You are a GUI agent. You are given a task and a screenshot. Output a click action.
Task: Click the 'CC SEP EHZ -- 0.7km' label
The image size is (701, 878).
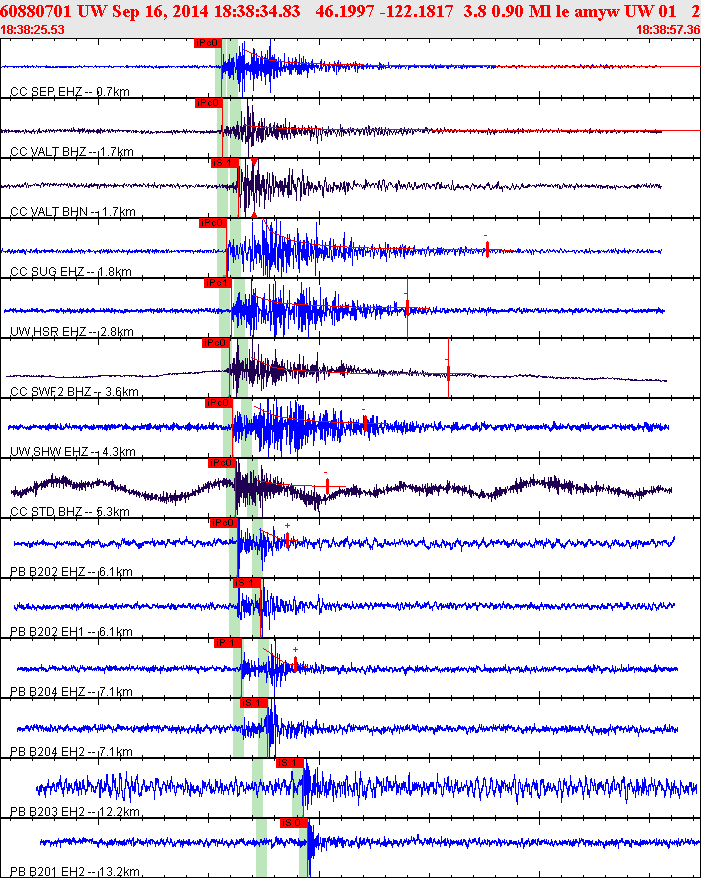(x=70, y=92)
